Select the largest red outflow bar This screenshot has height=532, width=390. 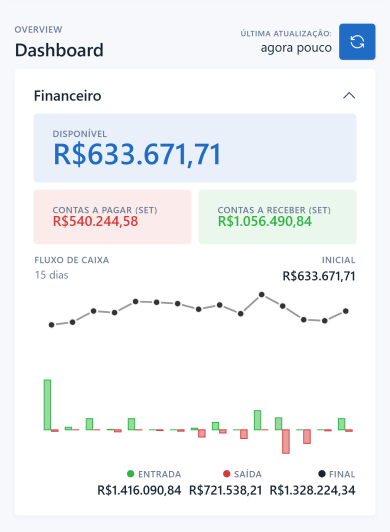286,442
